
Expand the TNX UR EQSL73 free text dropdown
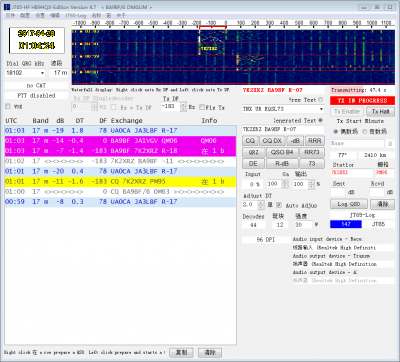point(321,109)
